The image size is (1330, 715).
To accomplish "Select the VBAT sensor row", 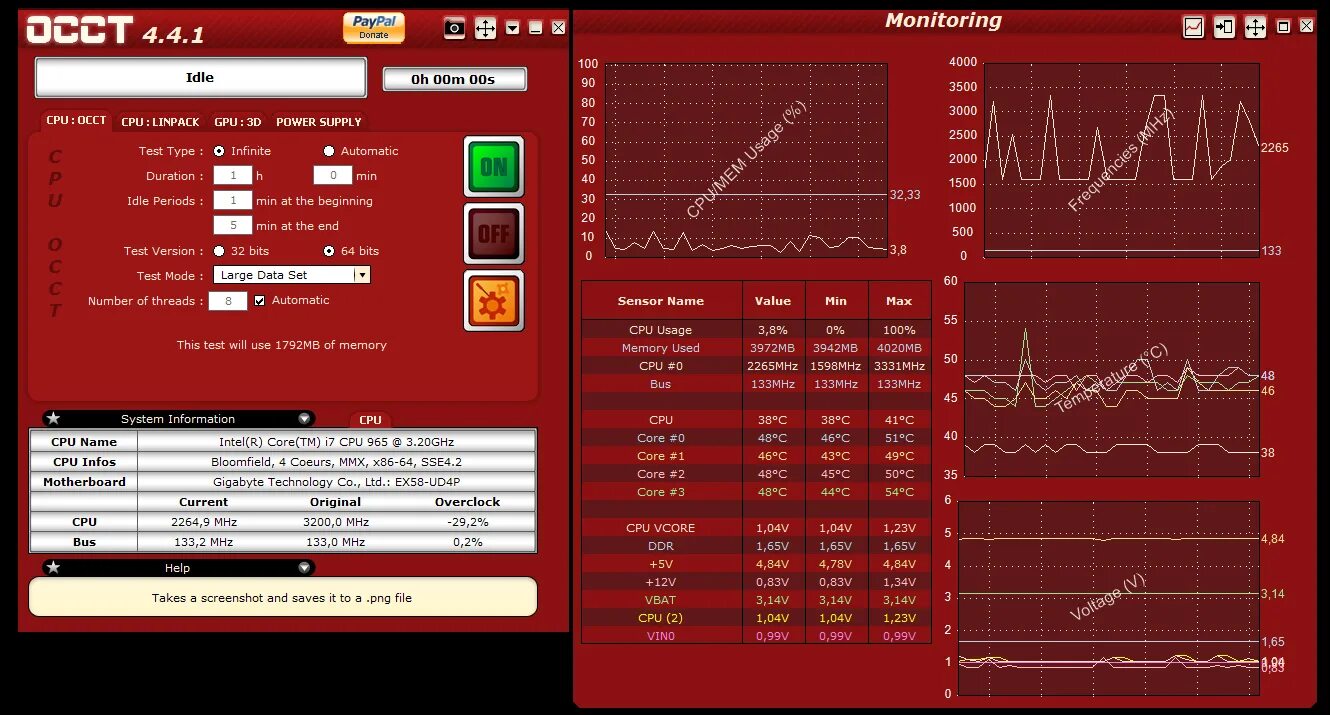I will (756, 600).
